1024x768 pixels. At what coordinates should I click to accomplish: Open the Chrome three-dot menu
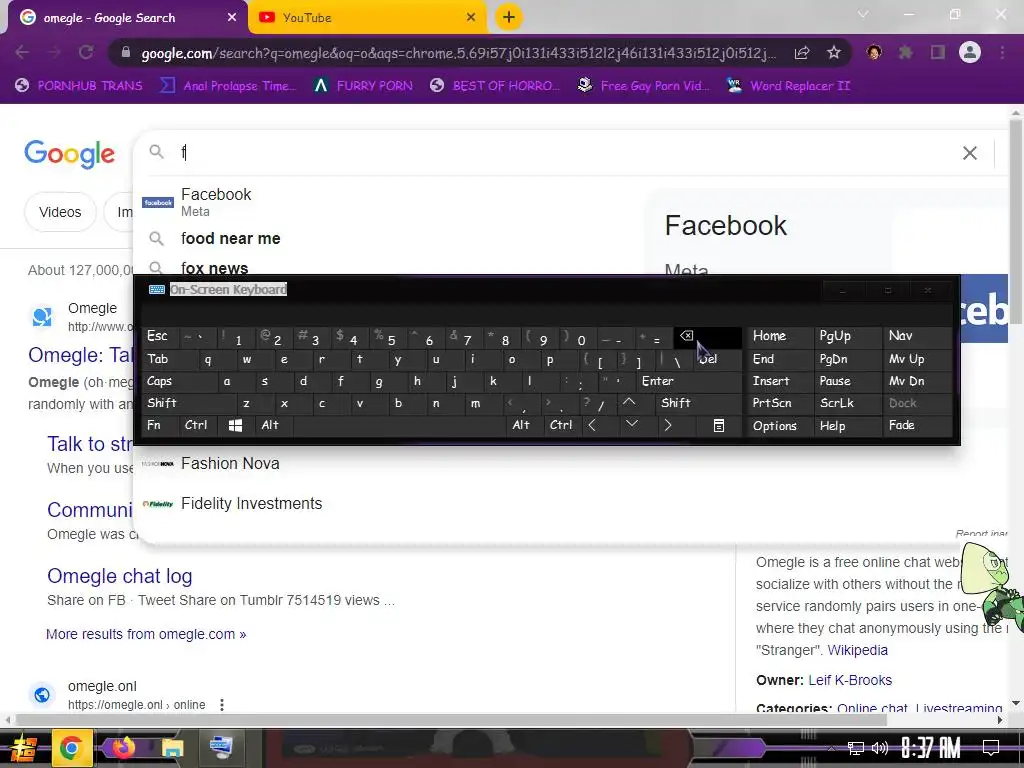click(x=1002, y=52)
